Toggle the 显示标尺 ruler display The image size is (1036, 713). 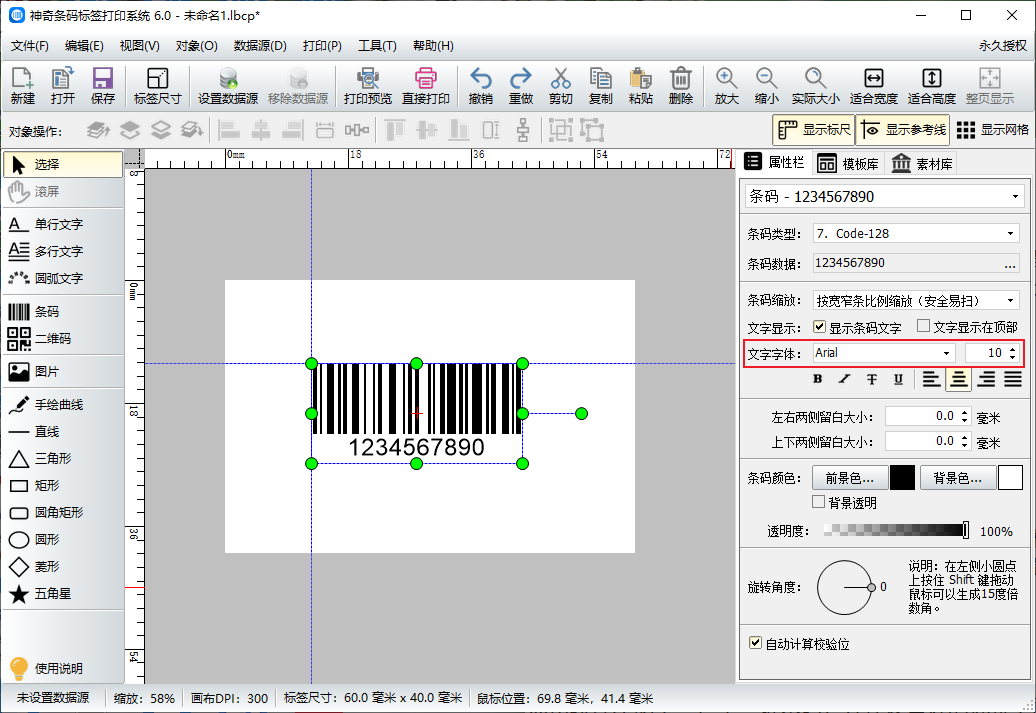tap(813, 130)
